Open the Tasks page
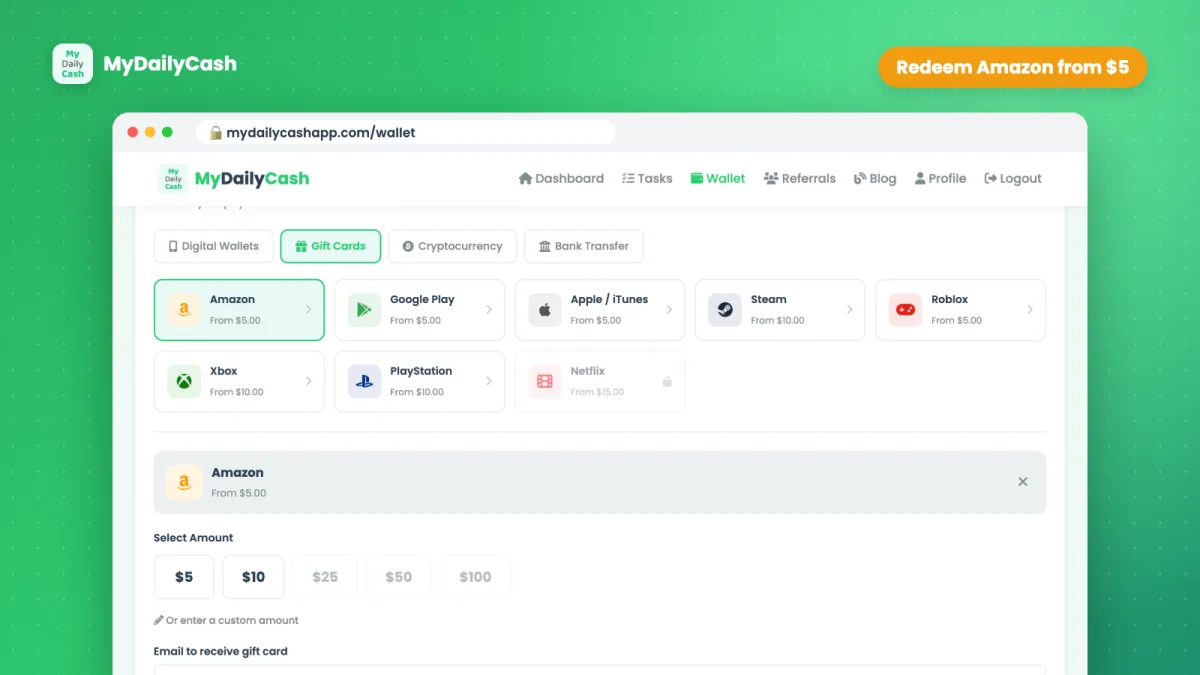1200x675 pixels. click(647, 179)
